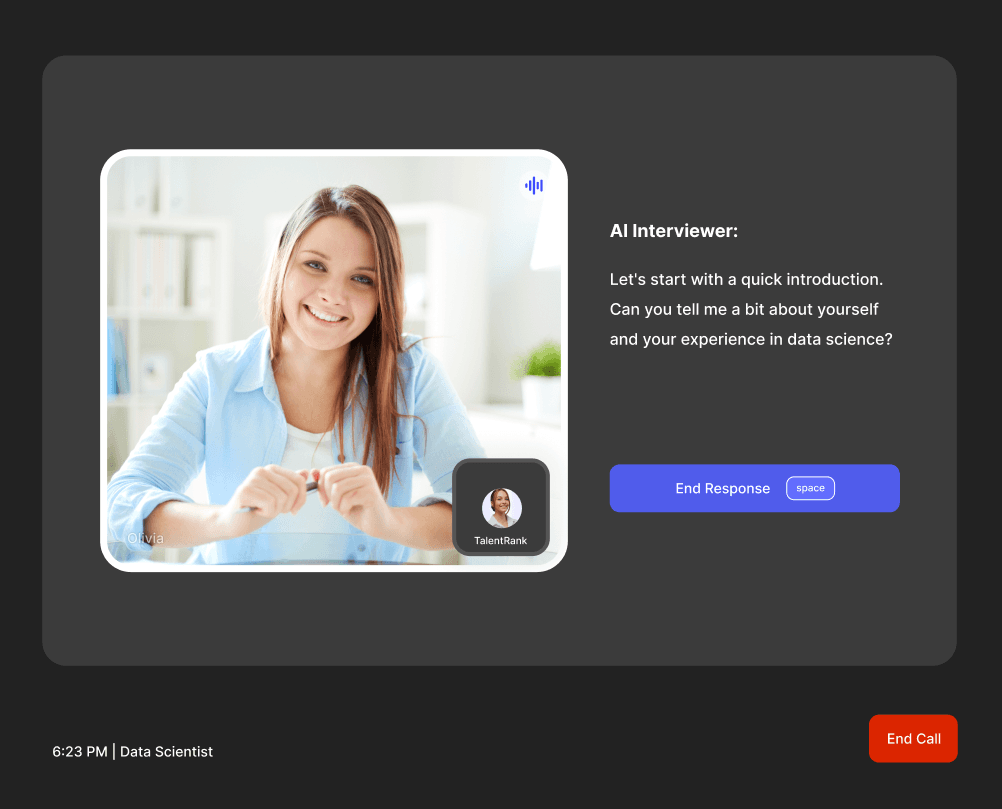Image resolution: width=1002 pixels, height=809 pixels.
Task: Click the TalentRank interviewer avatar photo
Action: 501,507
